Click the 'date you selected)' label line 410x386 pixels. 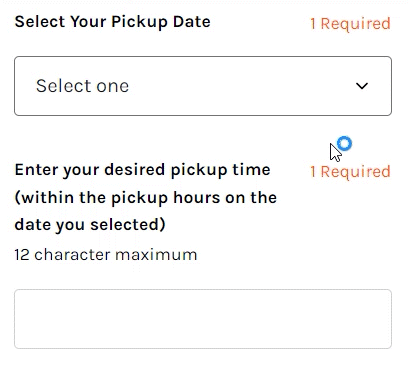click(90, 225)
